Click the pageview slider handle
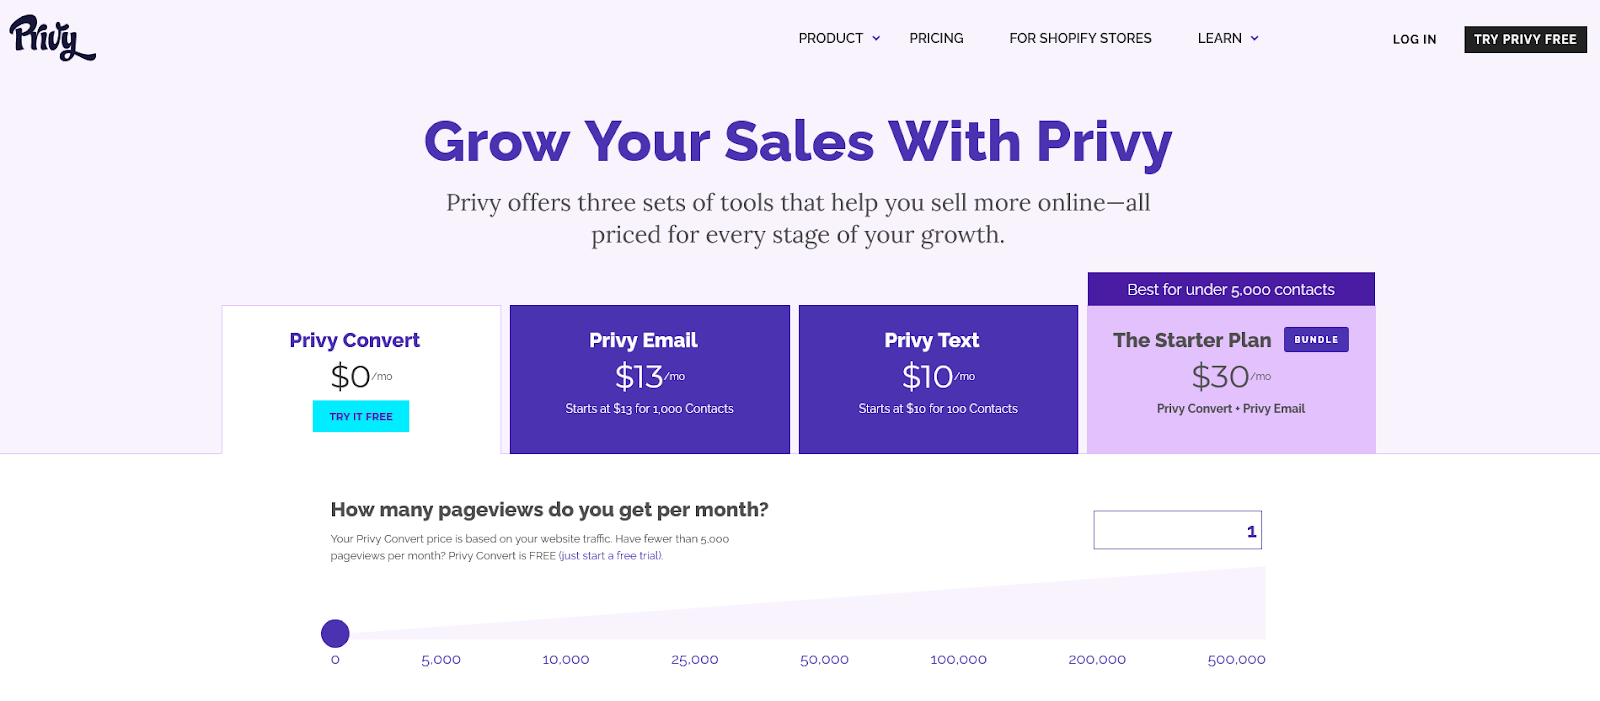Viewport: 1600px width, 701px height. coord(335,633)
